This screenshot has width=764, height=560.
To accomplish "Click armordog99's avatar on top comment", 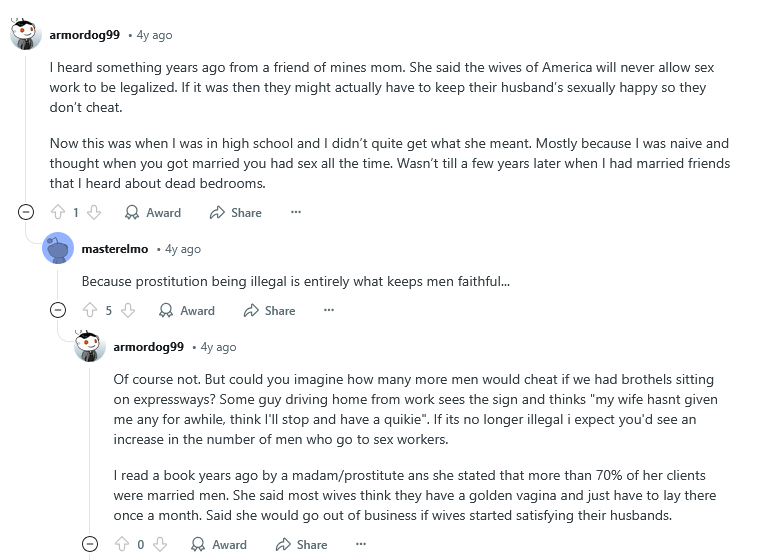I will [26, 34].
